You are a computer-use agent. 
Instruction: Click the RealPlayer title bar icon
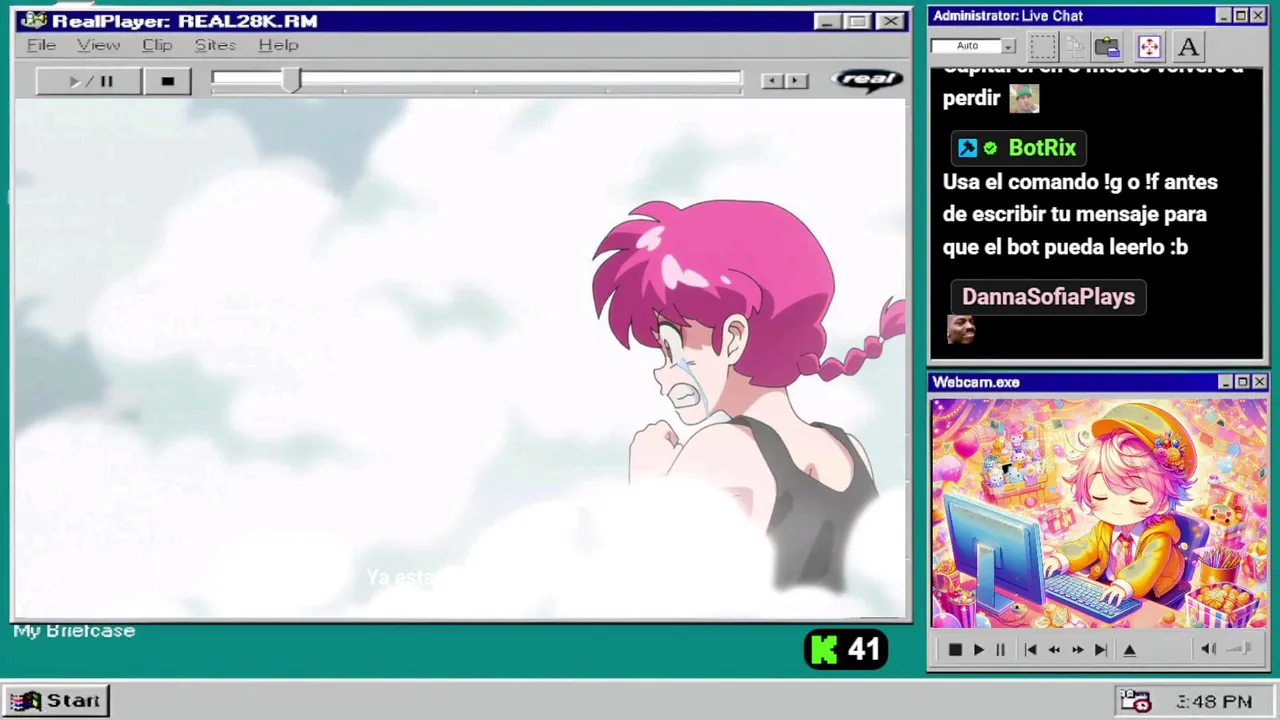point(33,20)
